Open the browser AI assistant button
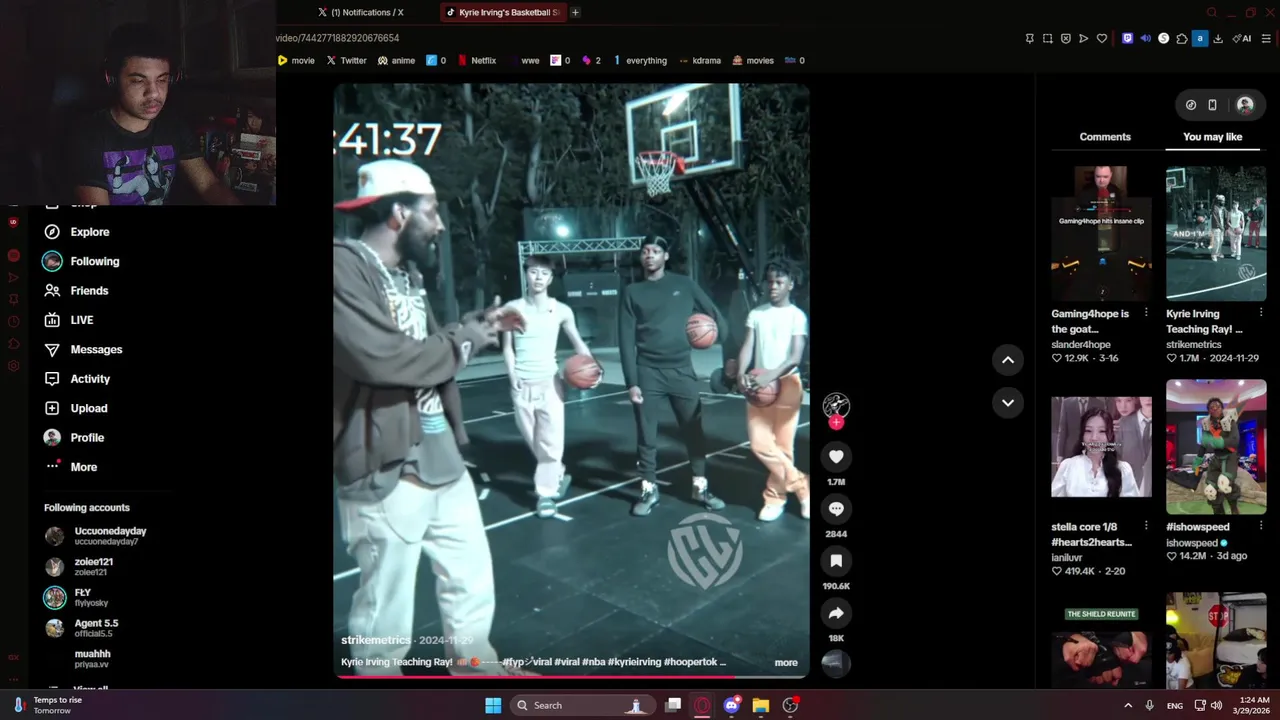The width and height of the screenshot is (1280, 720). pos(1243,38)
